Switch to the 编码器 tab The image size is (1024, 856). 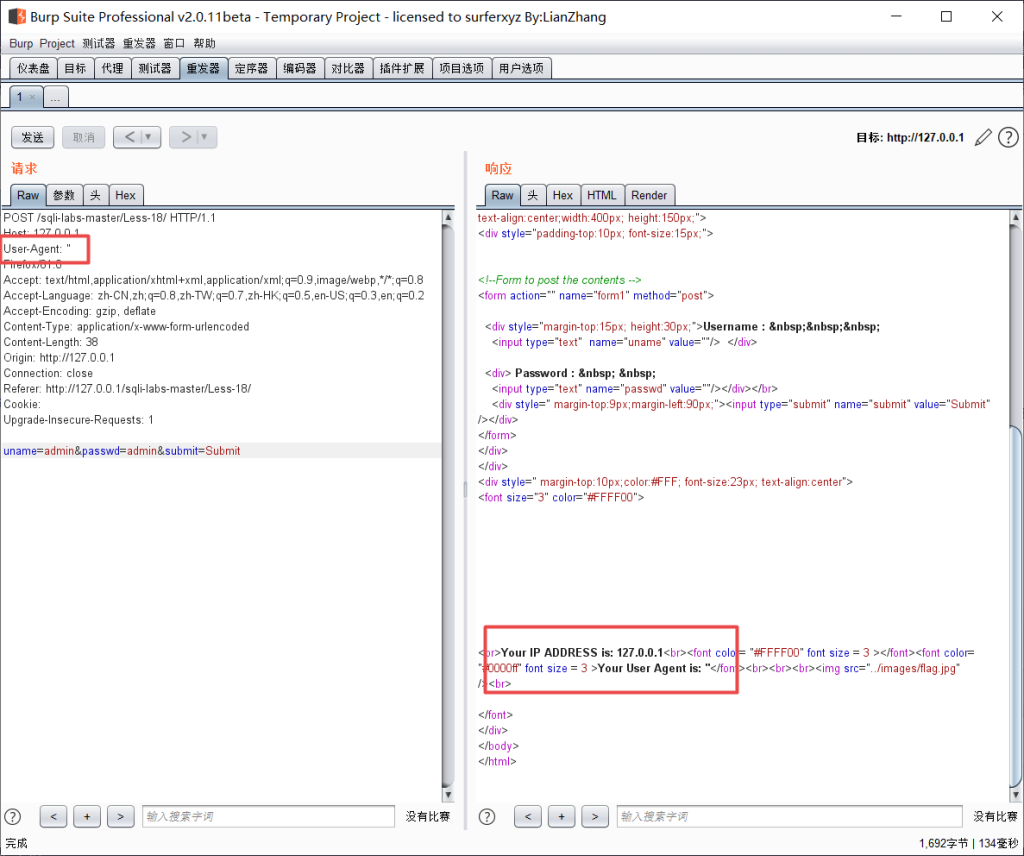(300, 69)
